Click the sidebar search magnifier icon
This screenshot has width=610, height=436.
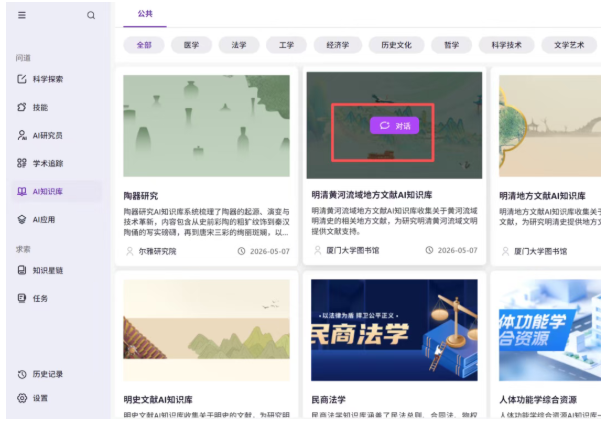(91, 15)
